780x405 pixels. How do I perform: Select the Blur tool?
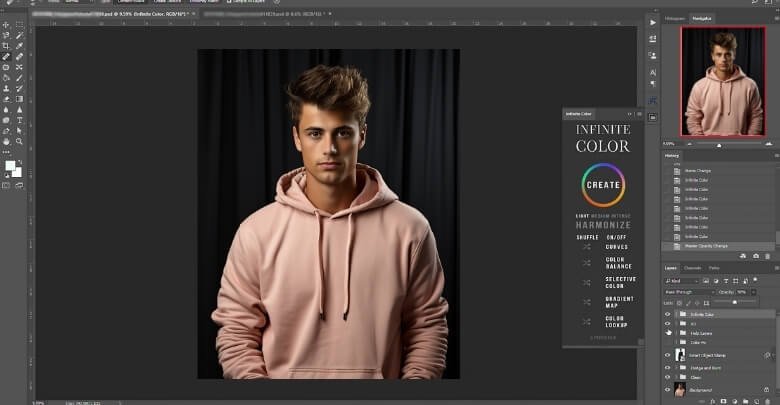click(6, 109)
